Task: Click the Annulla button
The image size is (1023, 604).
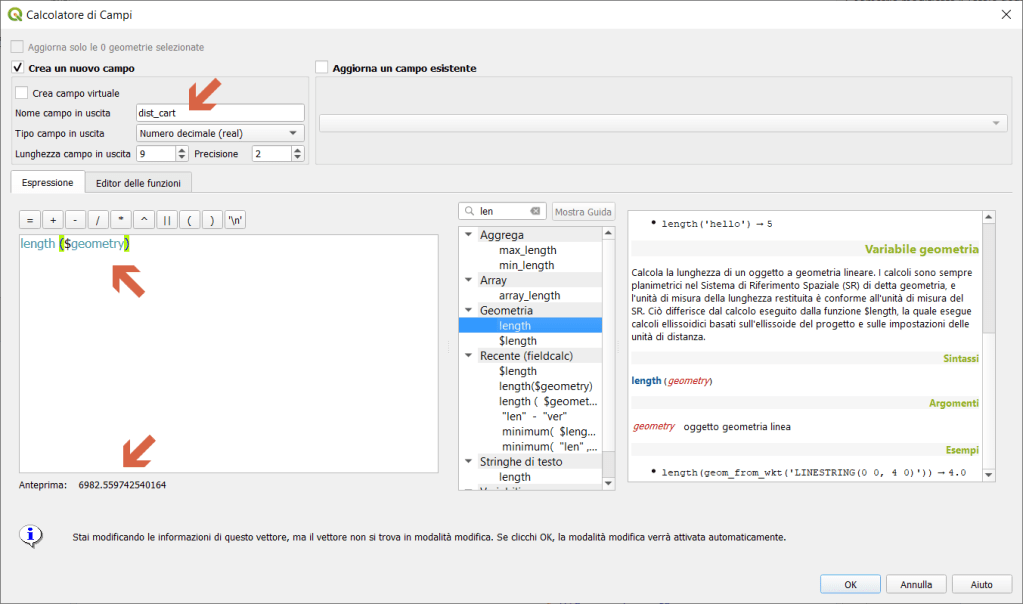Action: click(x=916, y=584)
